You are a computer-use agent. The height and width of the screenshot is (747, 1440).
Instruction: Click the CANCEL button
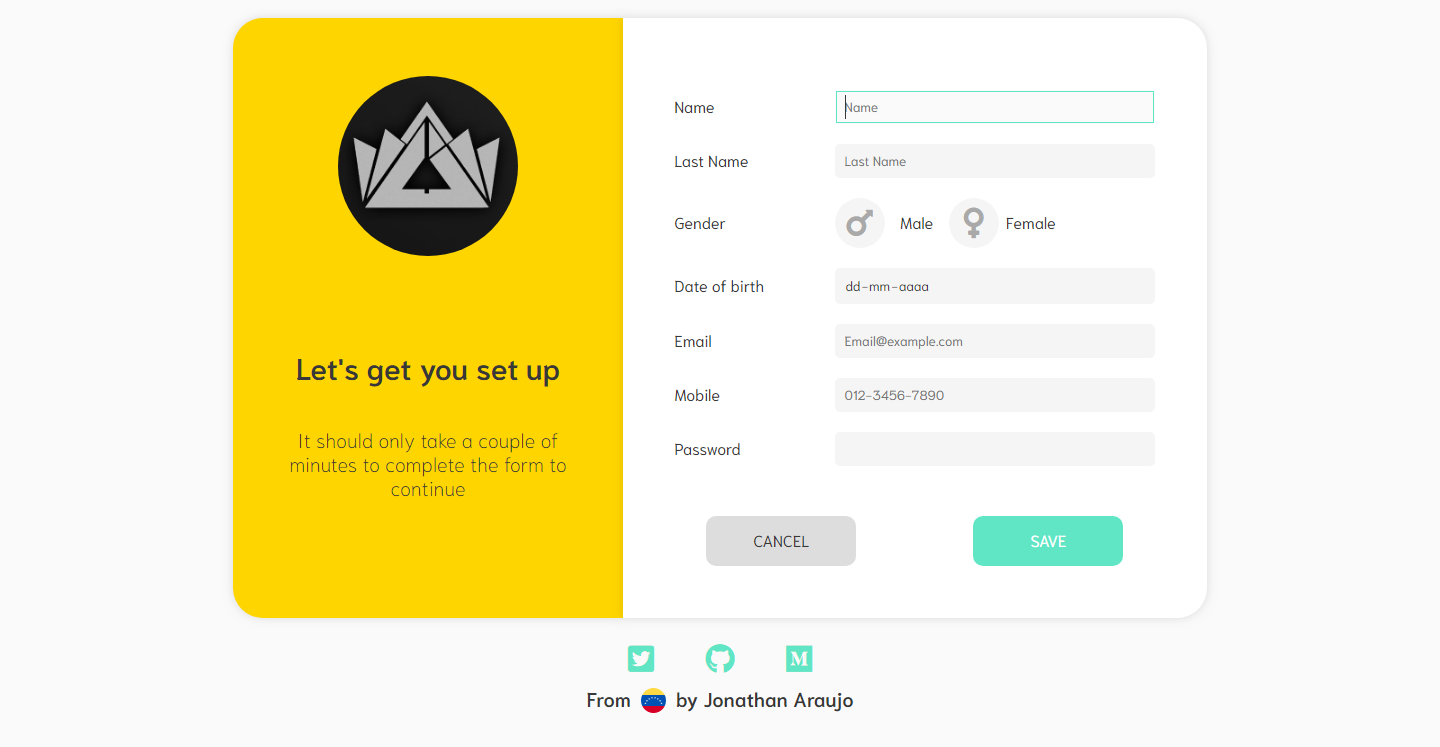pos(781,541)
